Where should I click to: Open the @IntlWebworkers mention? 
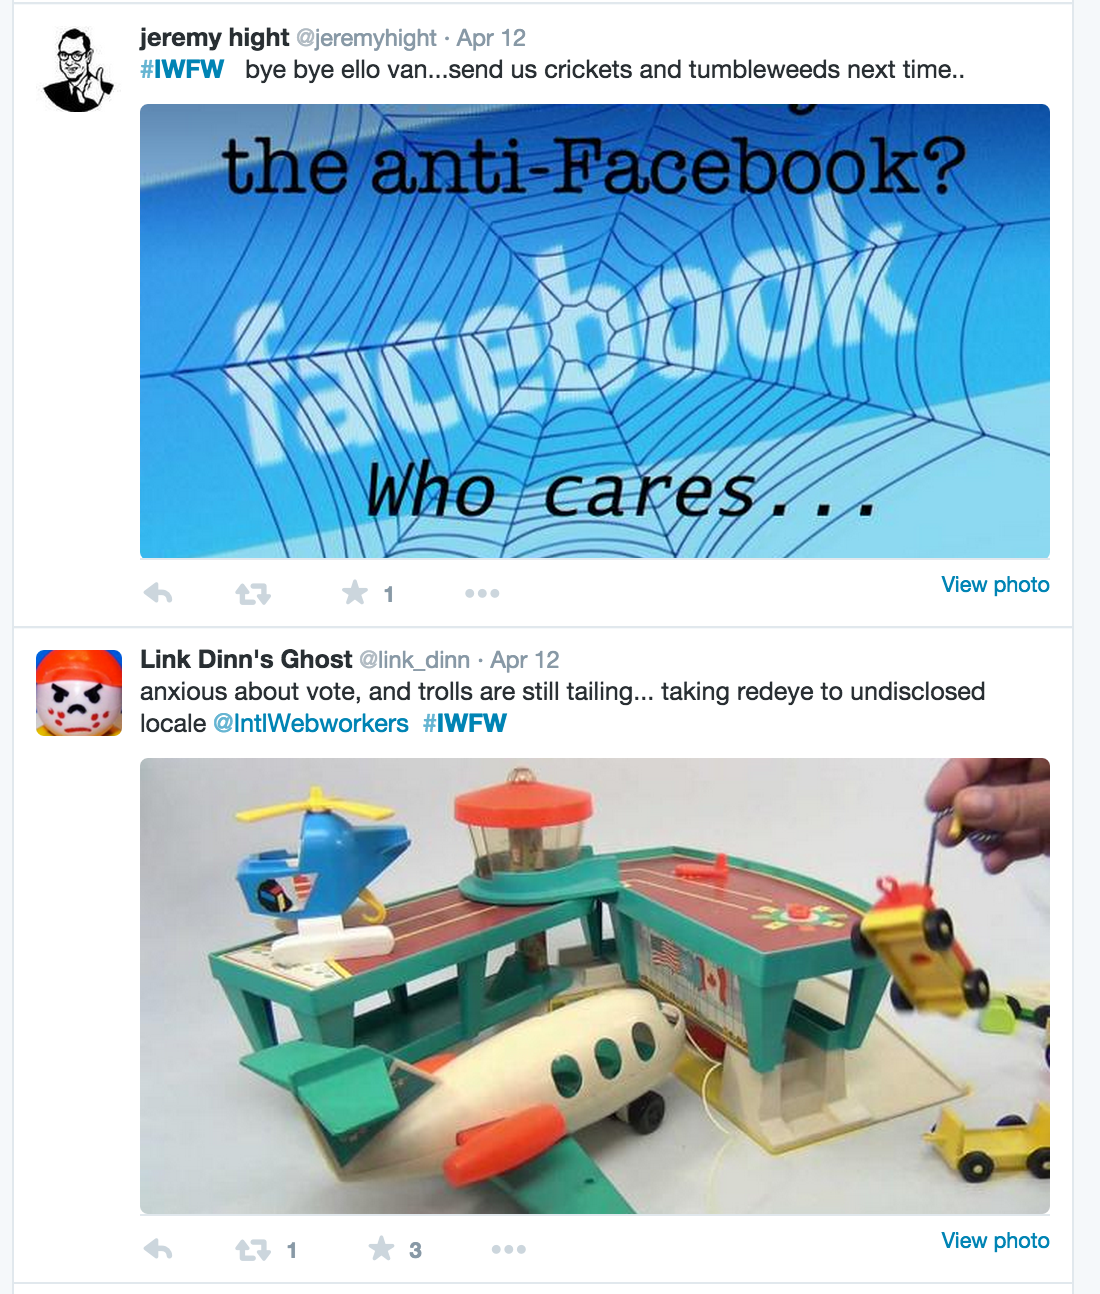click(x=311, y=723)
